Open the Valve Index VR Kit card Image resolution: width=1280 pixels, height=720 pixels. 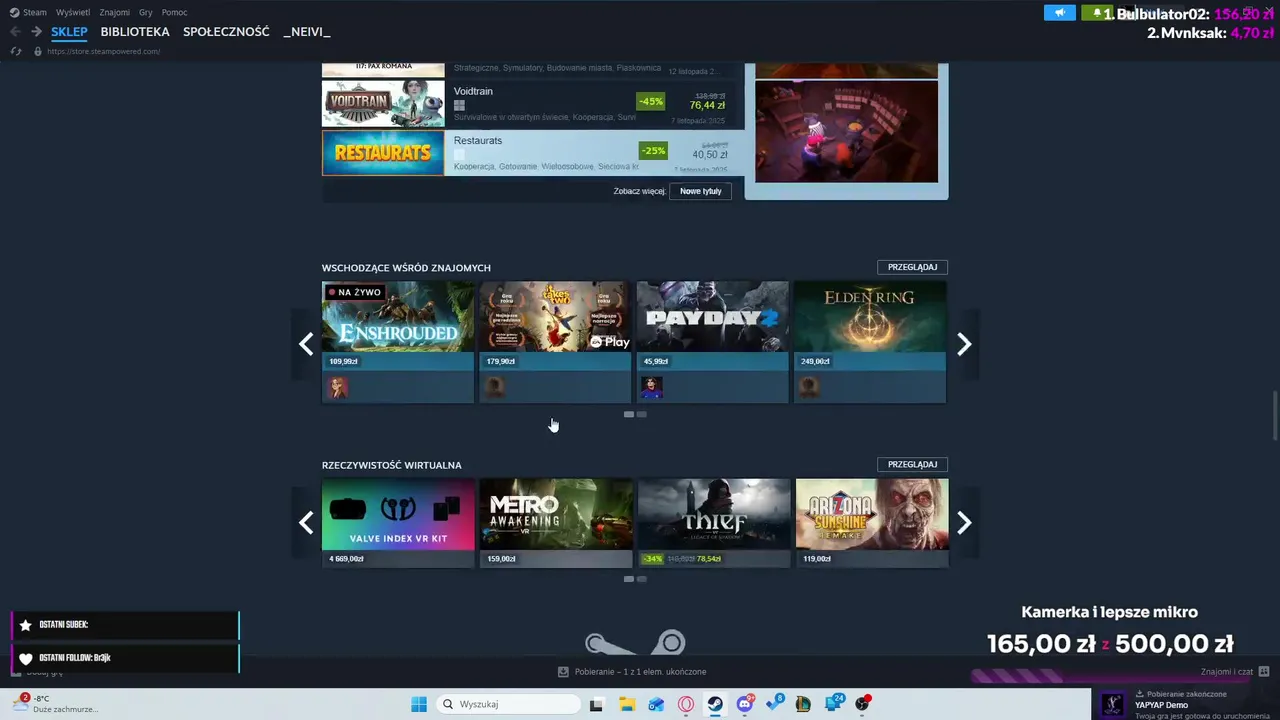point(398,523)
